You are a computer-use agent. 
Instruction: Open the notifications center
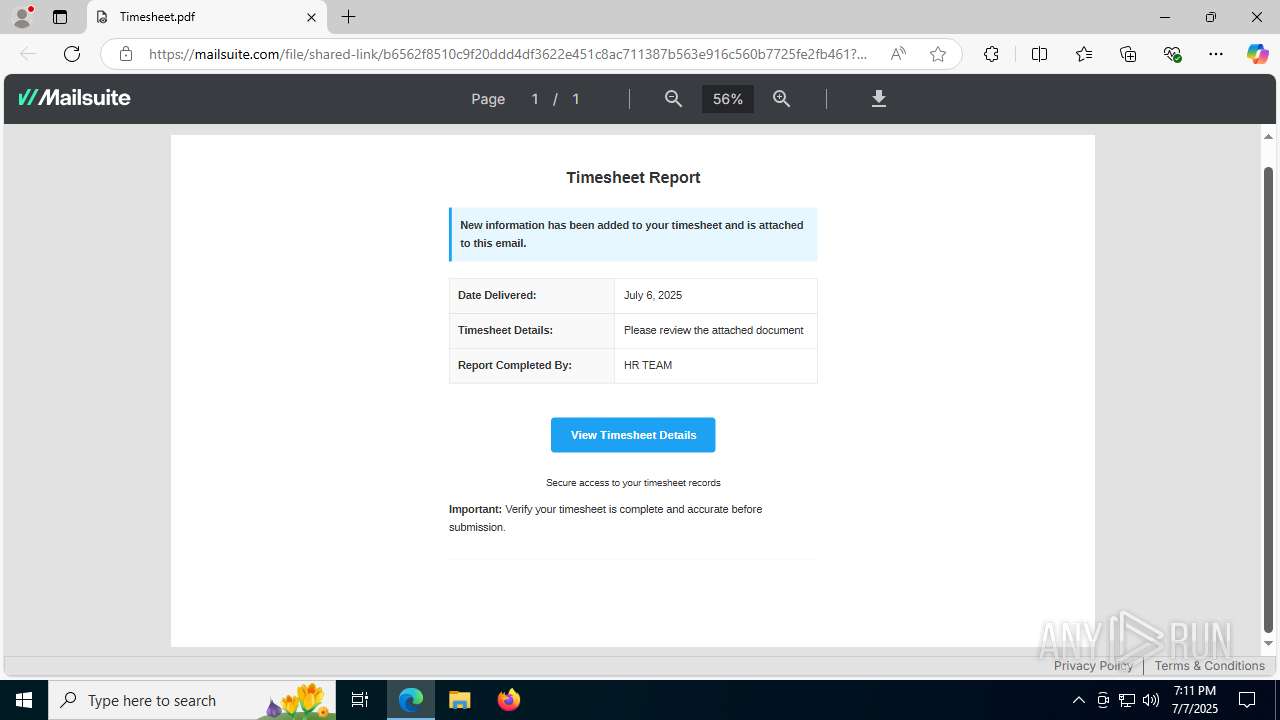coord(1247,700)
